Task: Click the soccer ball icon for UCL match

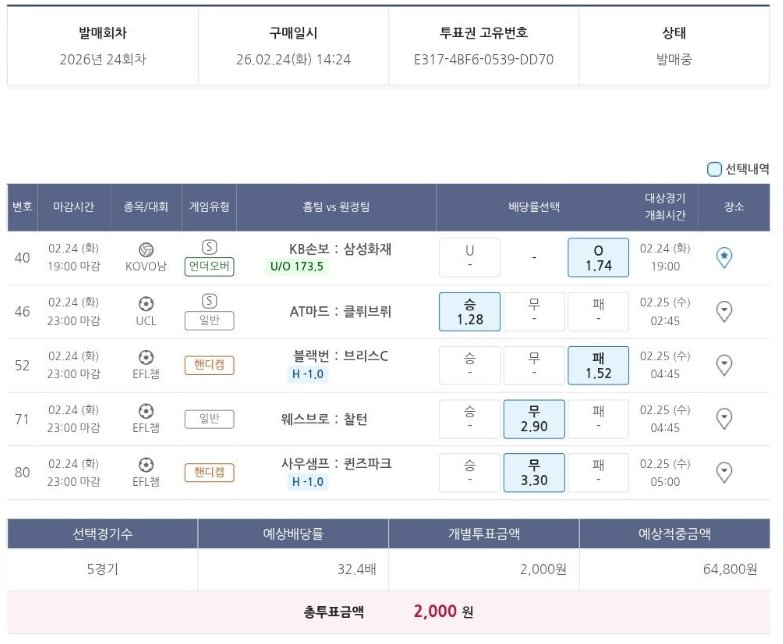Action: (147, 302)
